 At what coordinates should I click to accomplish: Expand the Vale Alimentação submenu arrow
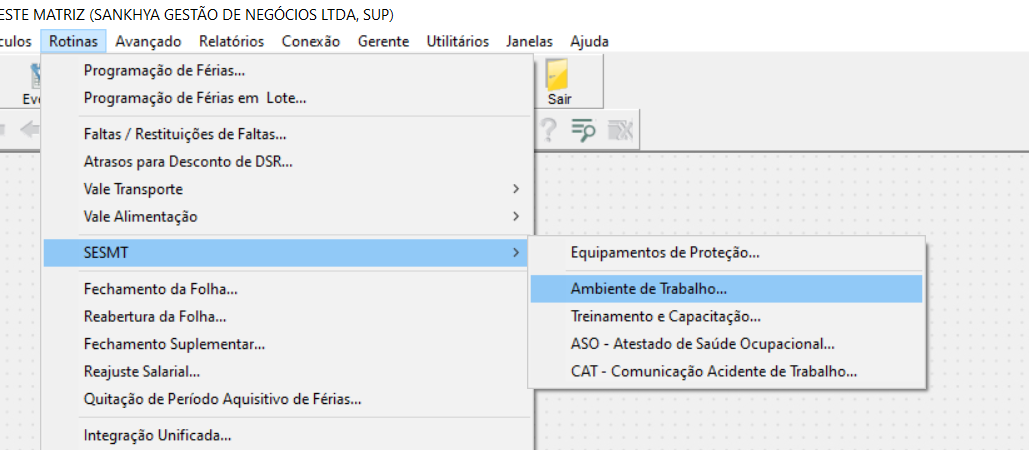[516, 216]
